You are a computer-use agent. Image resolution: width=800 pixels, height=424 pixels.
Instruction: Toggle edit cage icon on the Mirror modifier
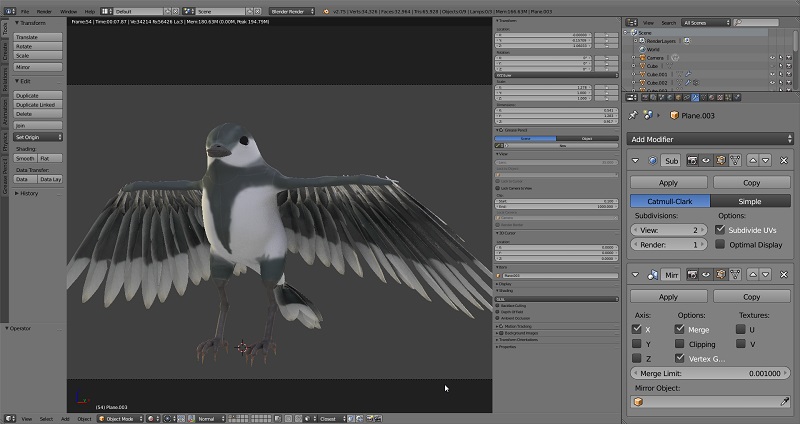click(x=735, y=275)
